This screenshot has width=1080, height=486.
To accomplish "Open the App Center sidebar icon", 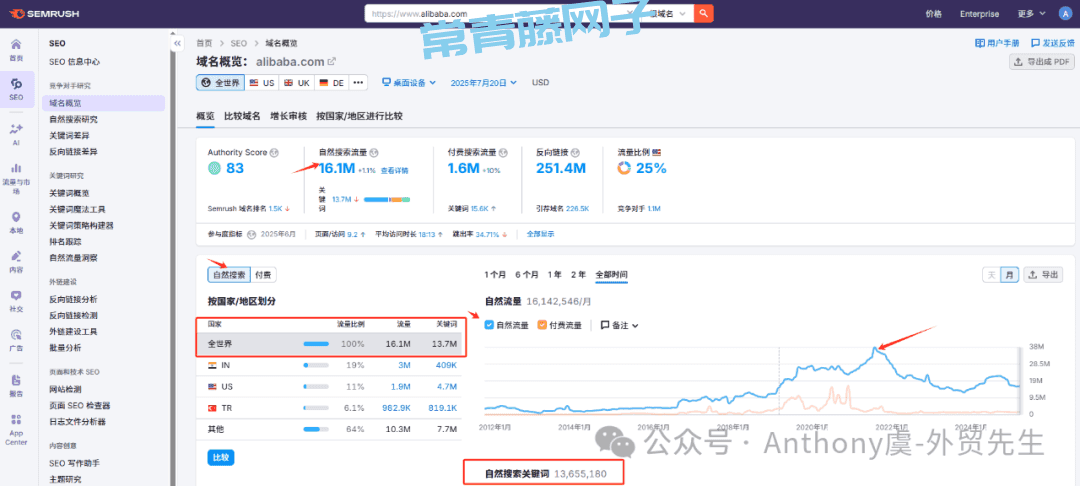I will coord(16,430).
